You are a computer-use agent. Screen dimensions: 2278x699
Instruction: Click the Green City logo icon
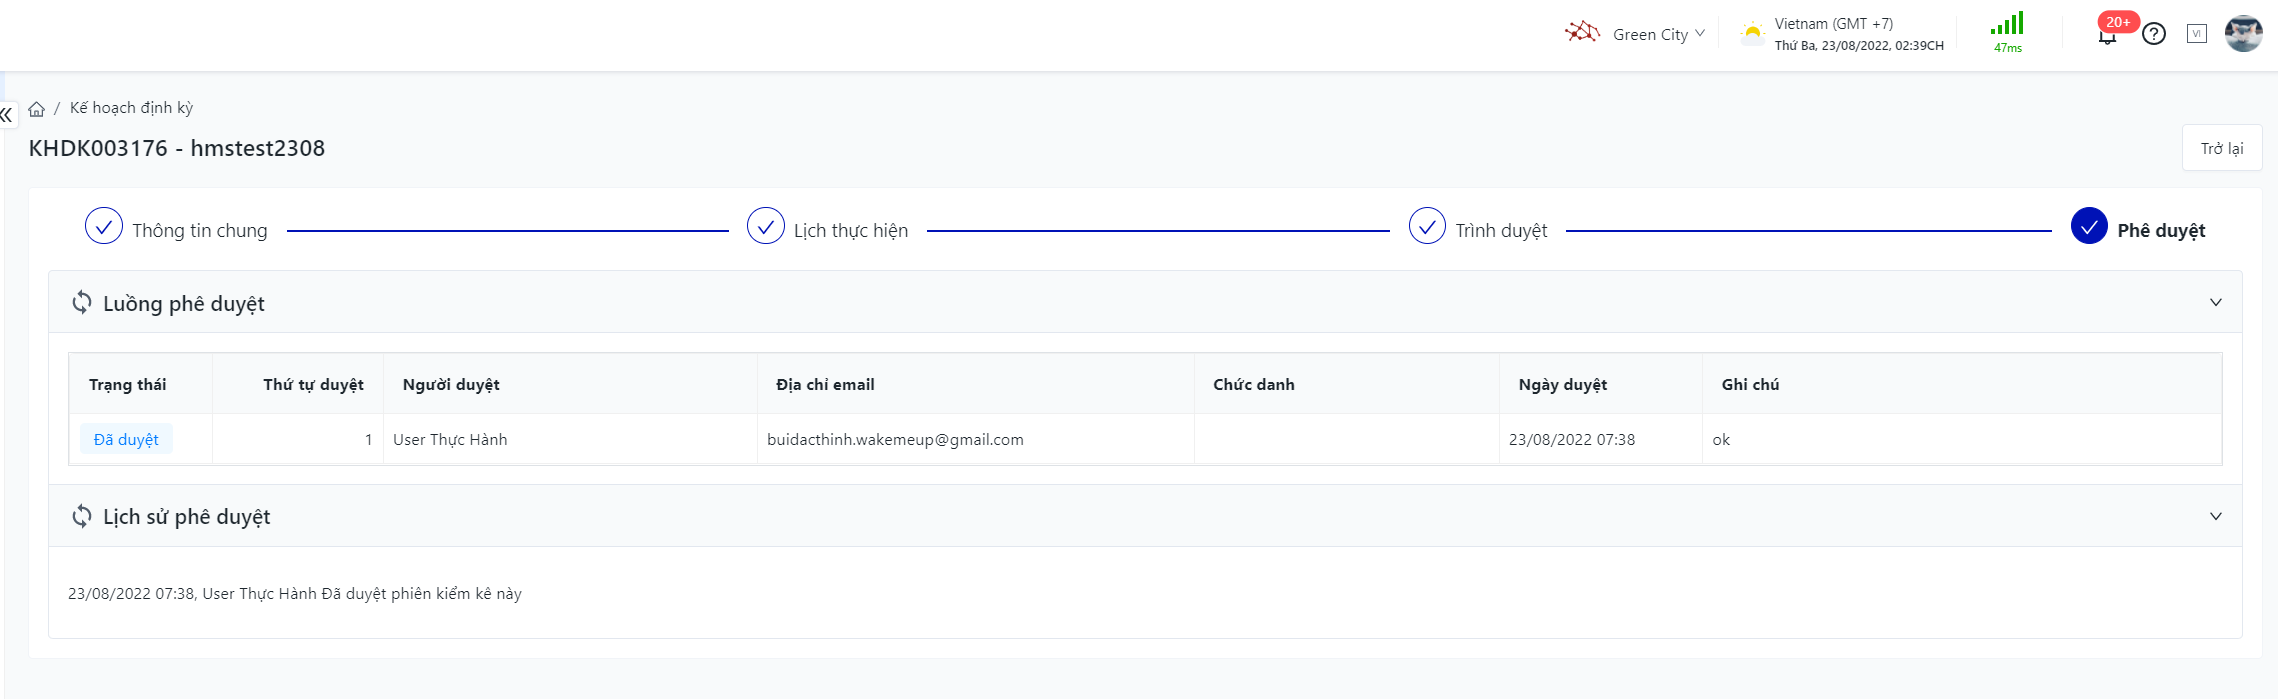click(x=1582, y=33)
